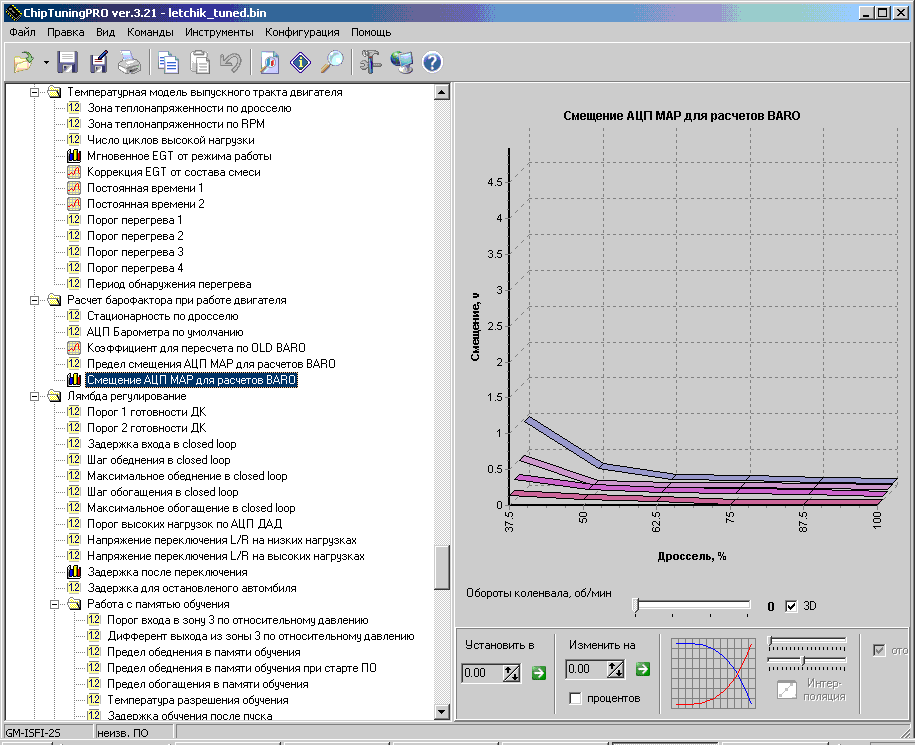Click the open file folder icon
The height and width of the screenshot is (745, 915).
click(x=22, y=63)
